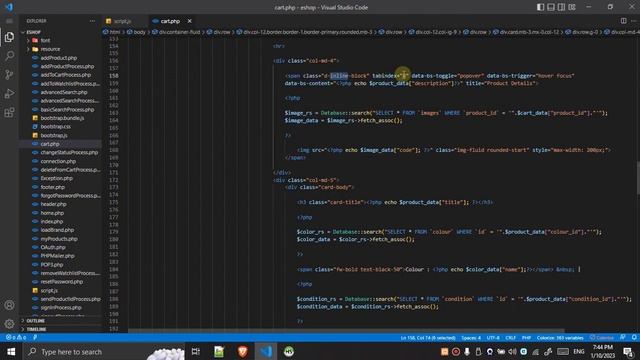Open index.php file

(51, 221)
